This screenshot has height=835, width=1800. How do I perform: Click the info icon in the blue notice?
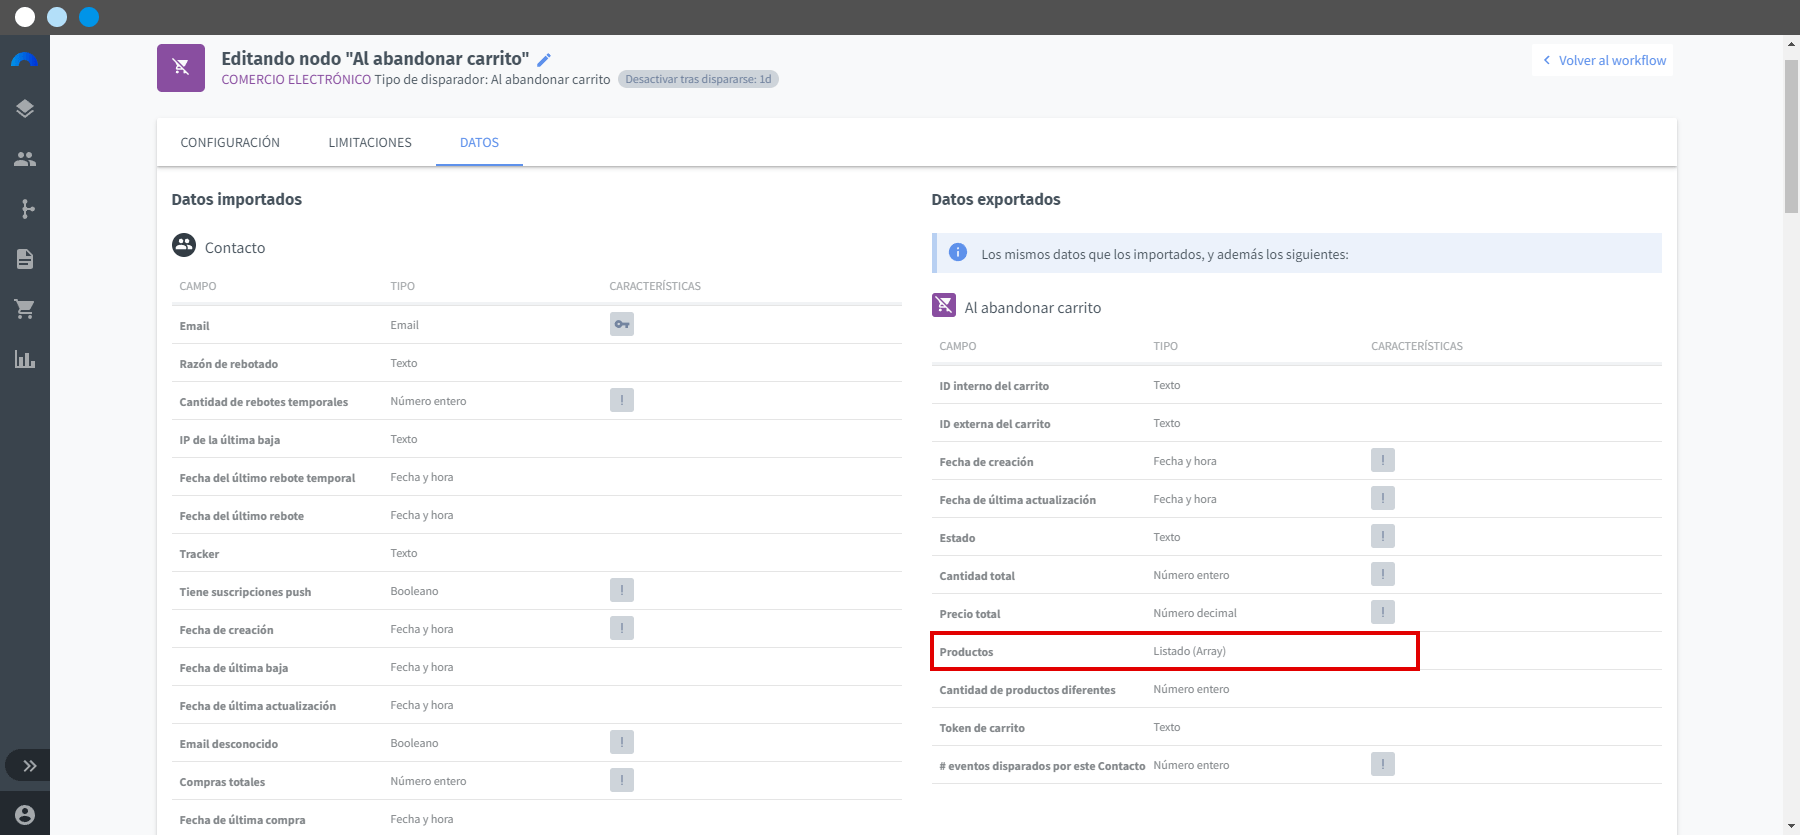958,252
